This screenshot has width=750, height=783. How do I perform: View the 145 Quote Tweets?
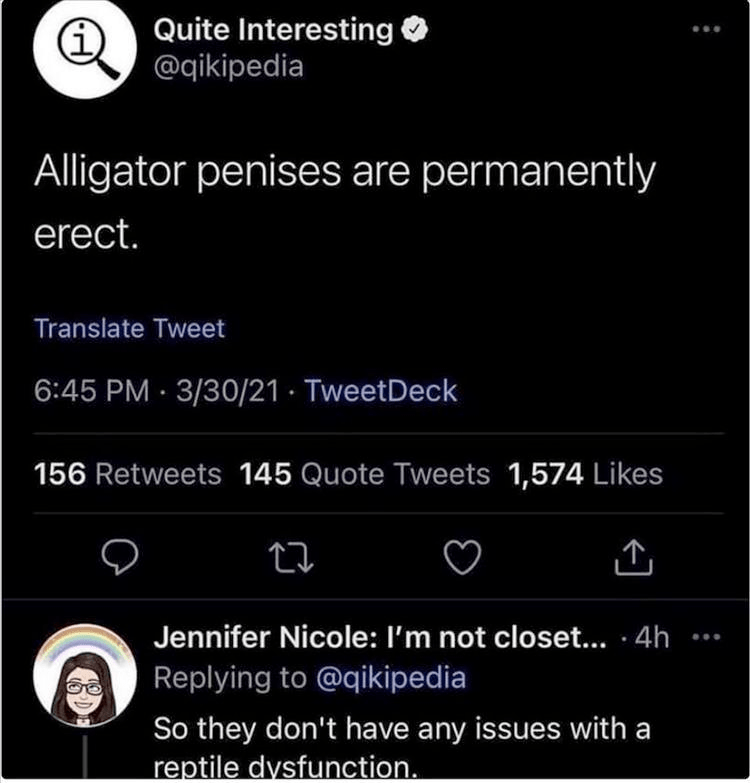(365, 473)
